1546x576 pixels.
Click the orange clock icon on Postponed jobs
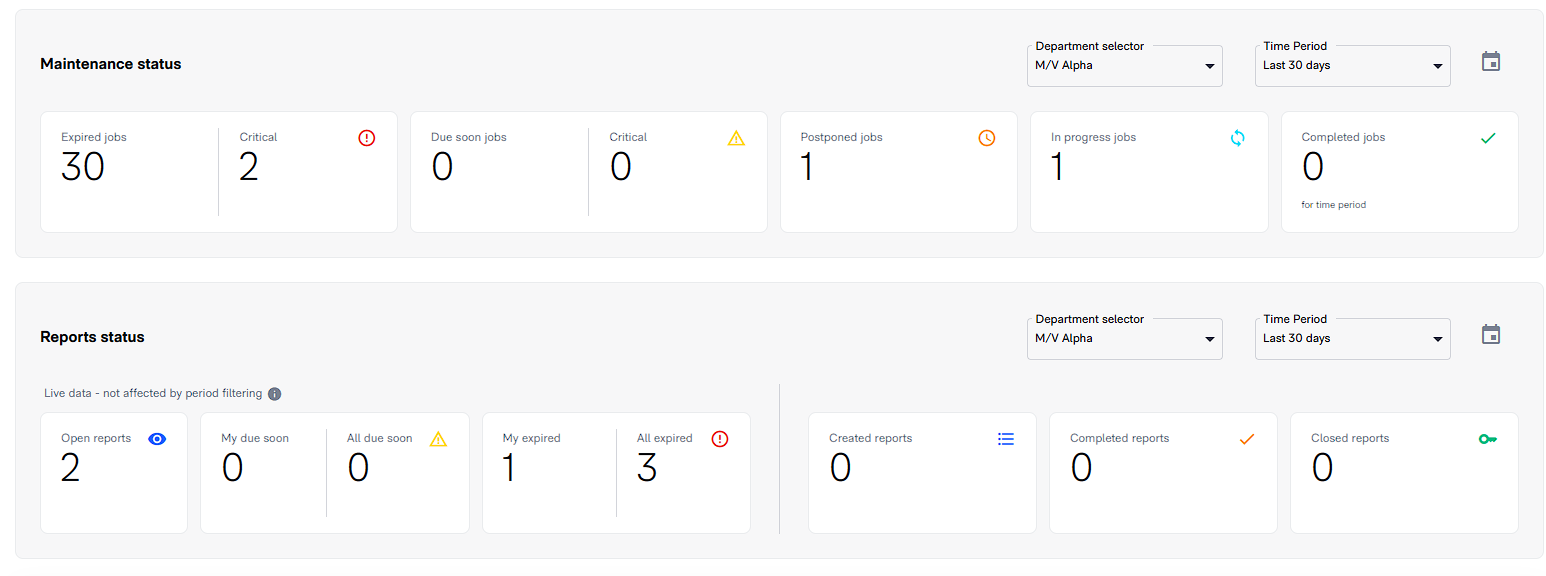click(x=986, y=138)
